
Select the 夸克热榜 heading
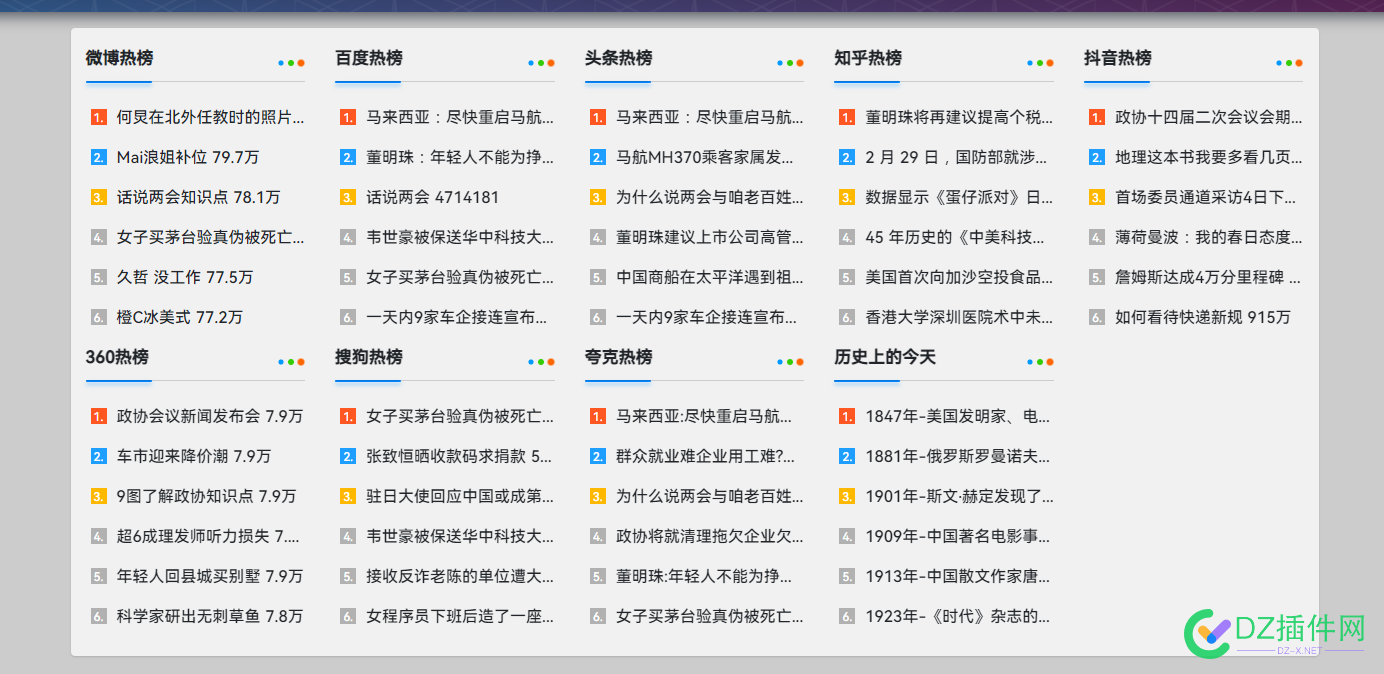pos(618,357)
